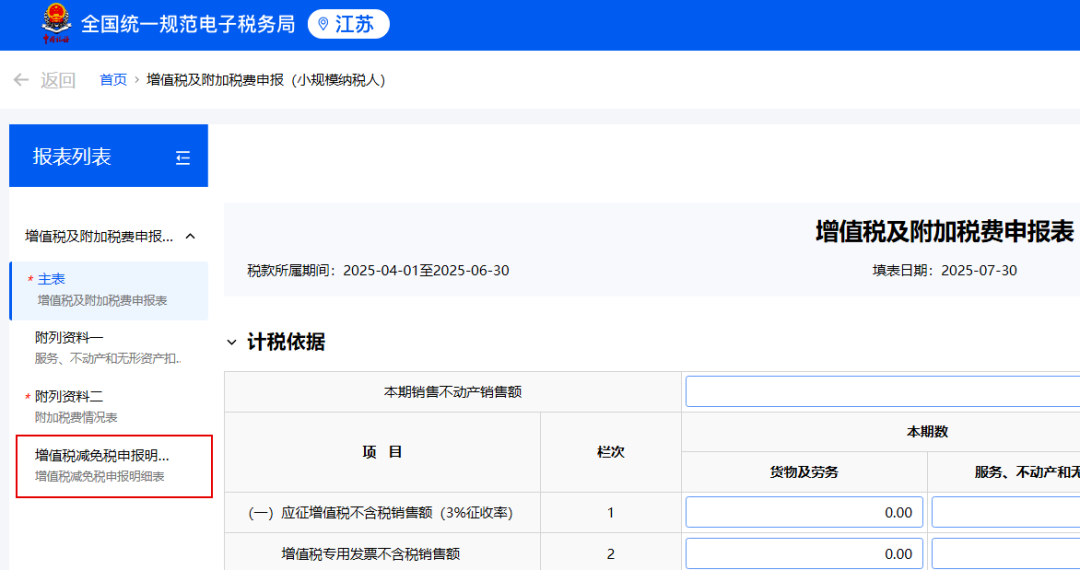The image size is (1080, 570).
Task: Go back using the 返回 label
Action: (x=58, y=80)
